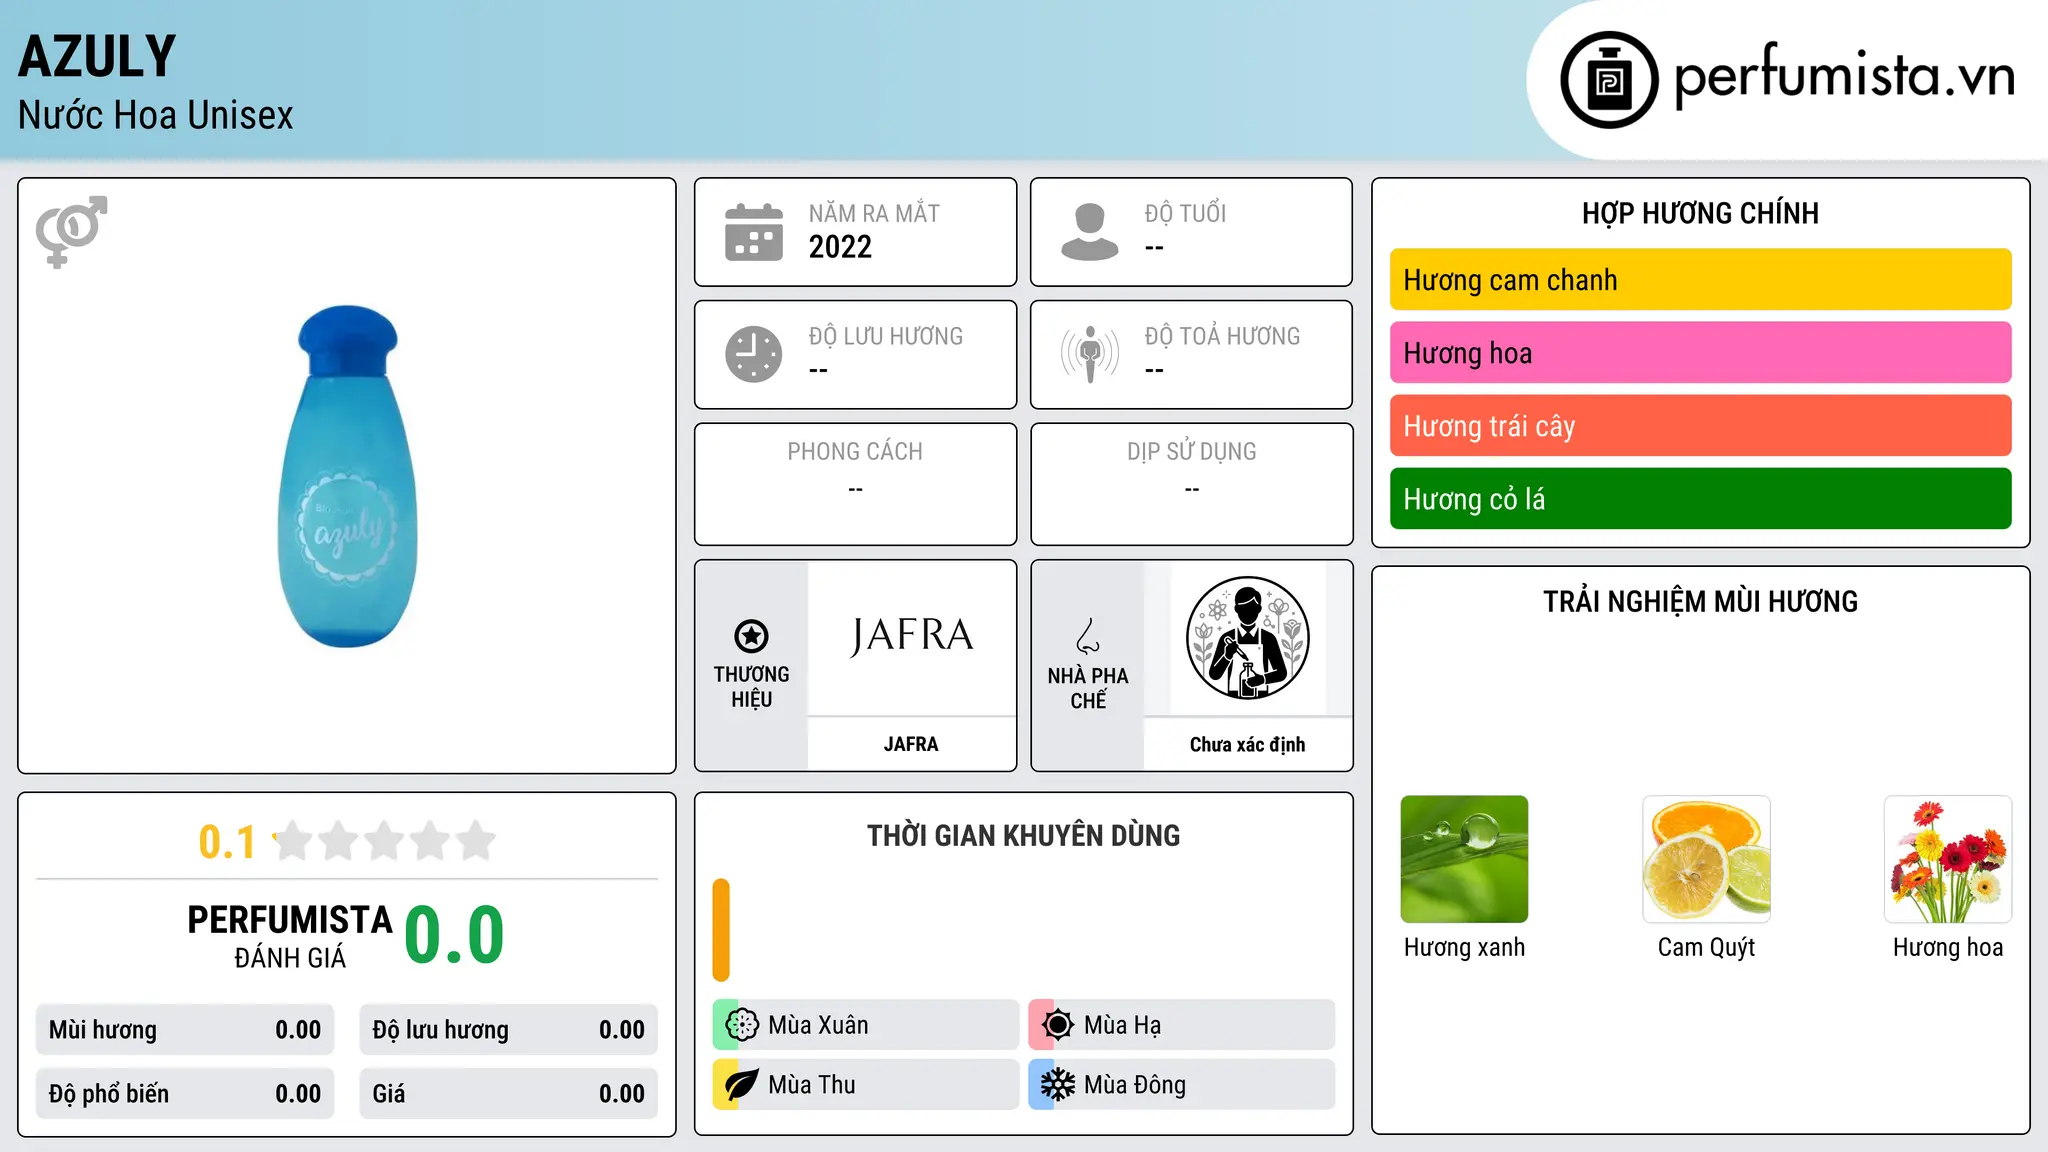Click the Nước Hoa Unisex subtitle

click(155, 116)
